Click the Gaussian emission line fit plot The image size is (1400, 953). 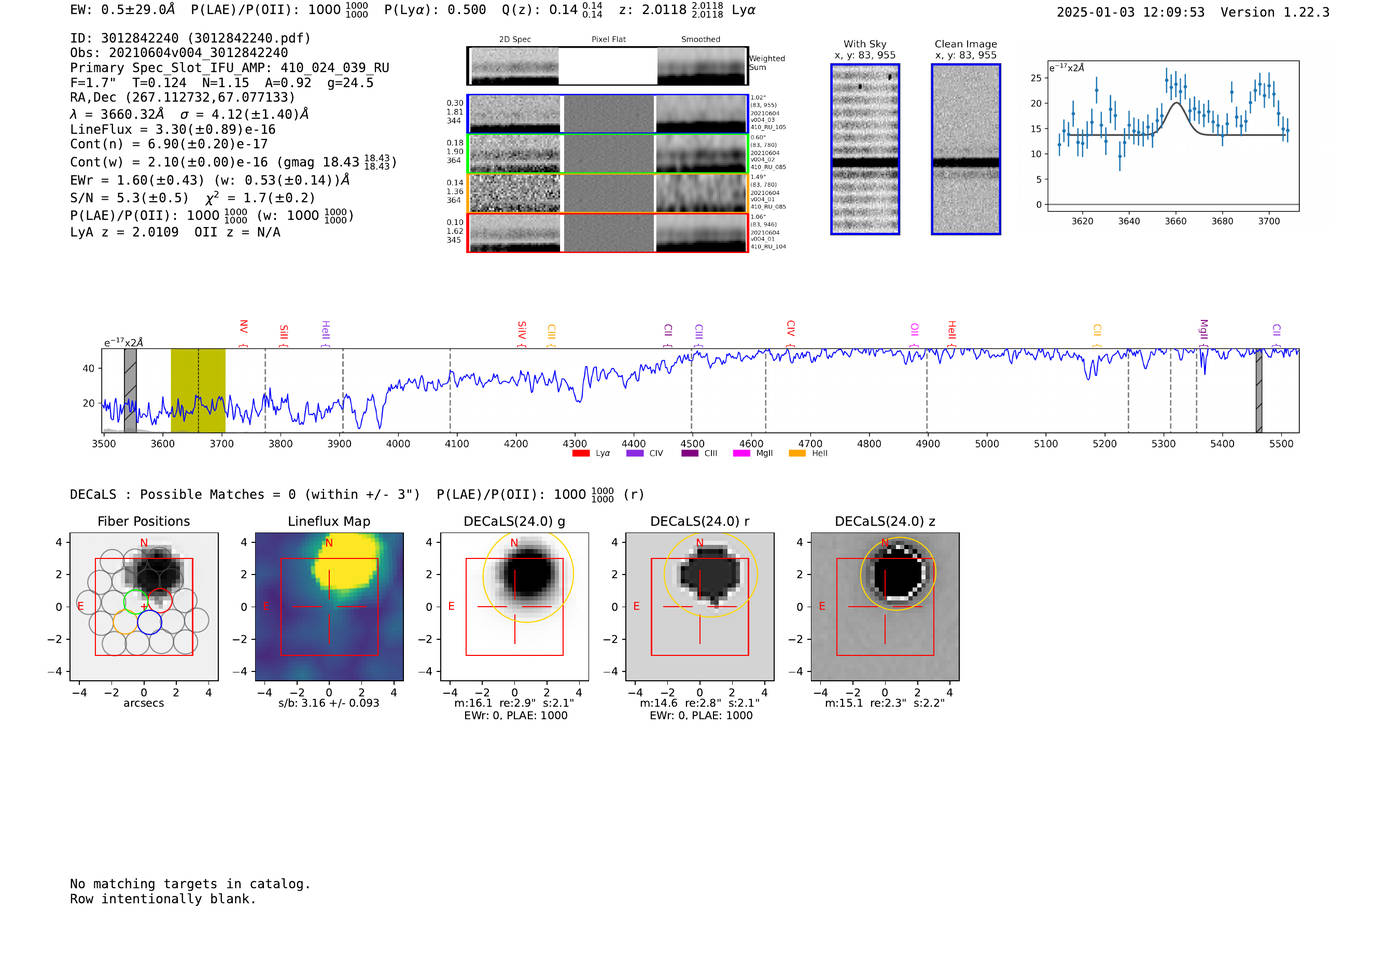point(1172,135)
